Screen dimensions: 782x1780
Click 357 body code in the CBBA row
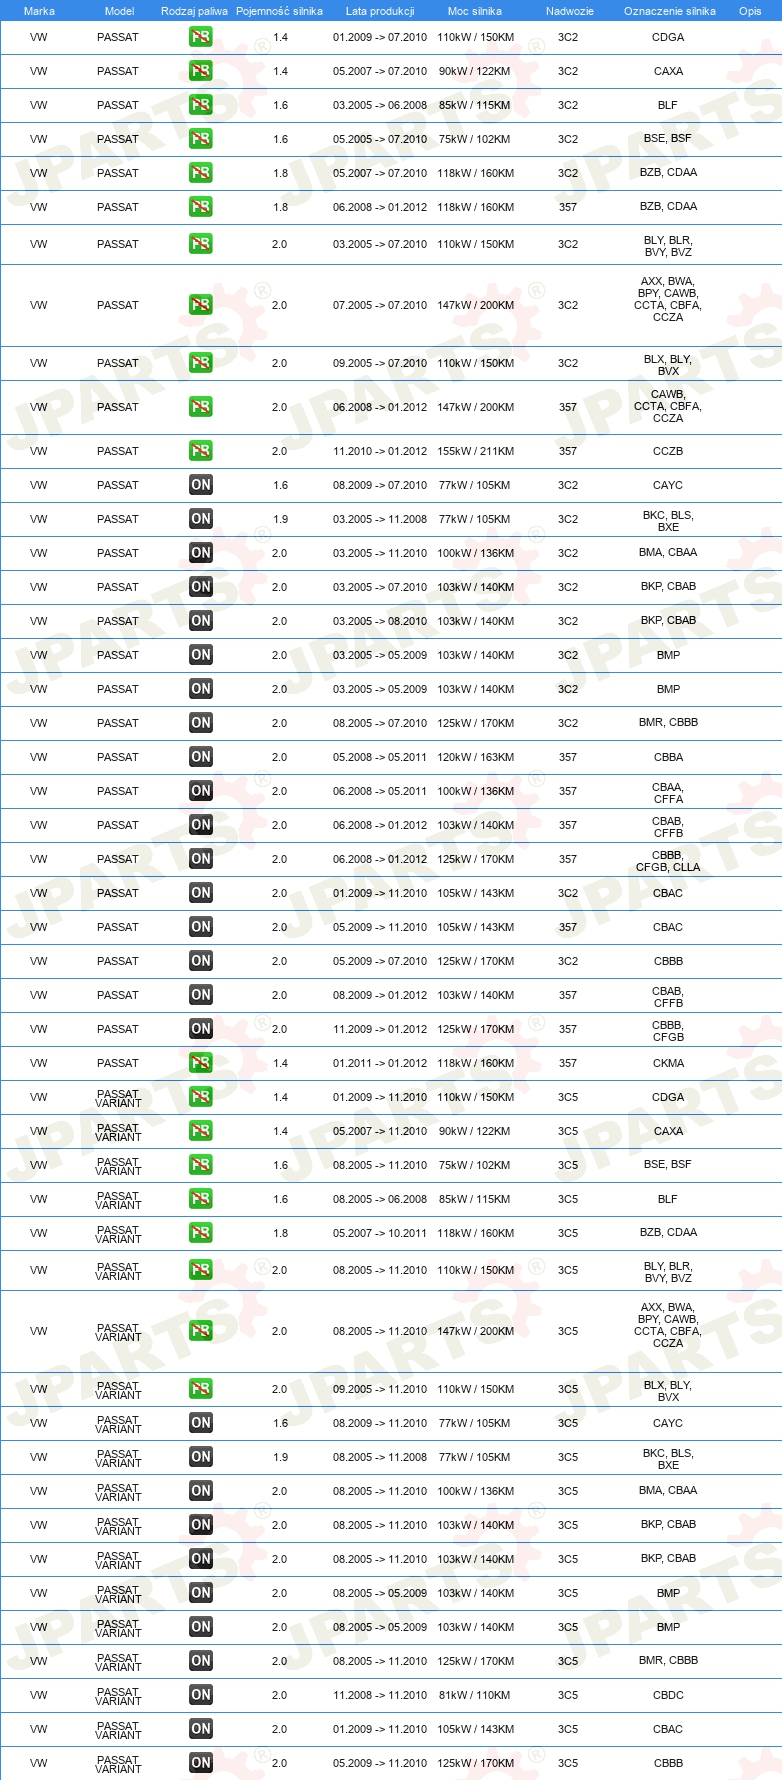point(568,757)
